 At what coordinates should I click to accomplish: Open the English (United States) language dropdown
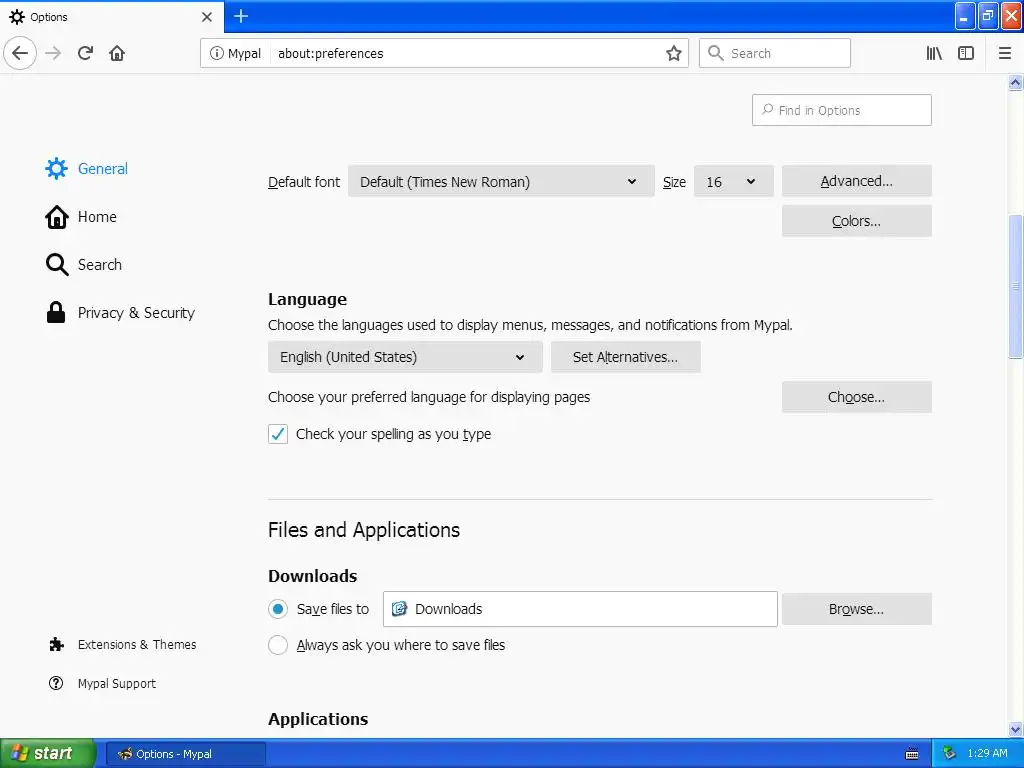404,357
